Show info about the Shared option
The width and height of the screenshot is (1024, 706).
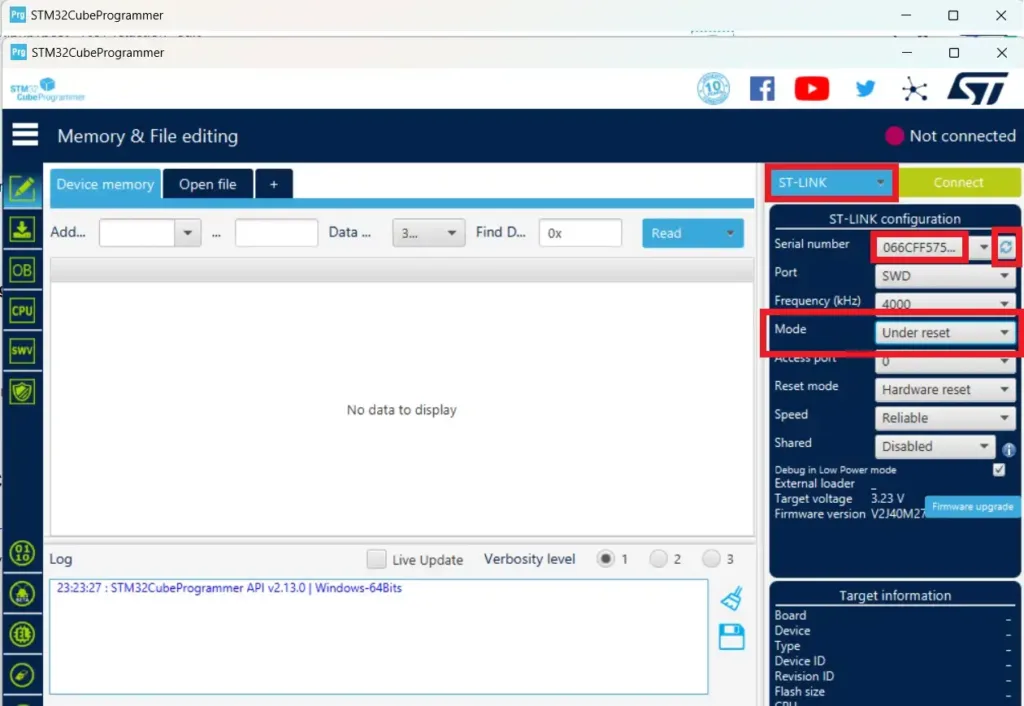(x=1008, y=449)
